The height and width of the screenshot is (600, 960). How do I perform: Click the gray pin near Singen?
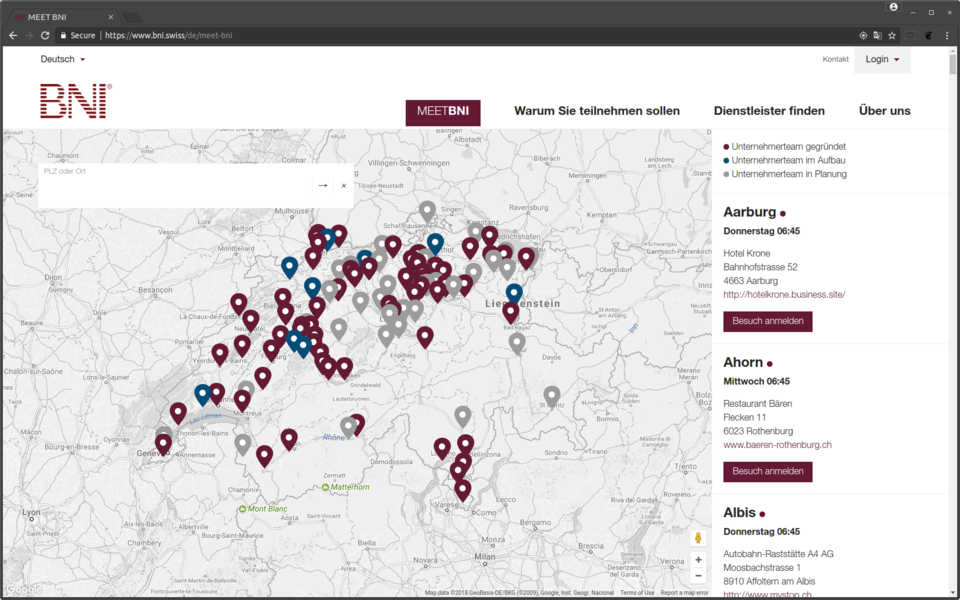tap(427, 212)
